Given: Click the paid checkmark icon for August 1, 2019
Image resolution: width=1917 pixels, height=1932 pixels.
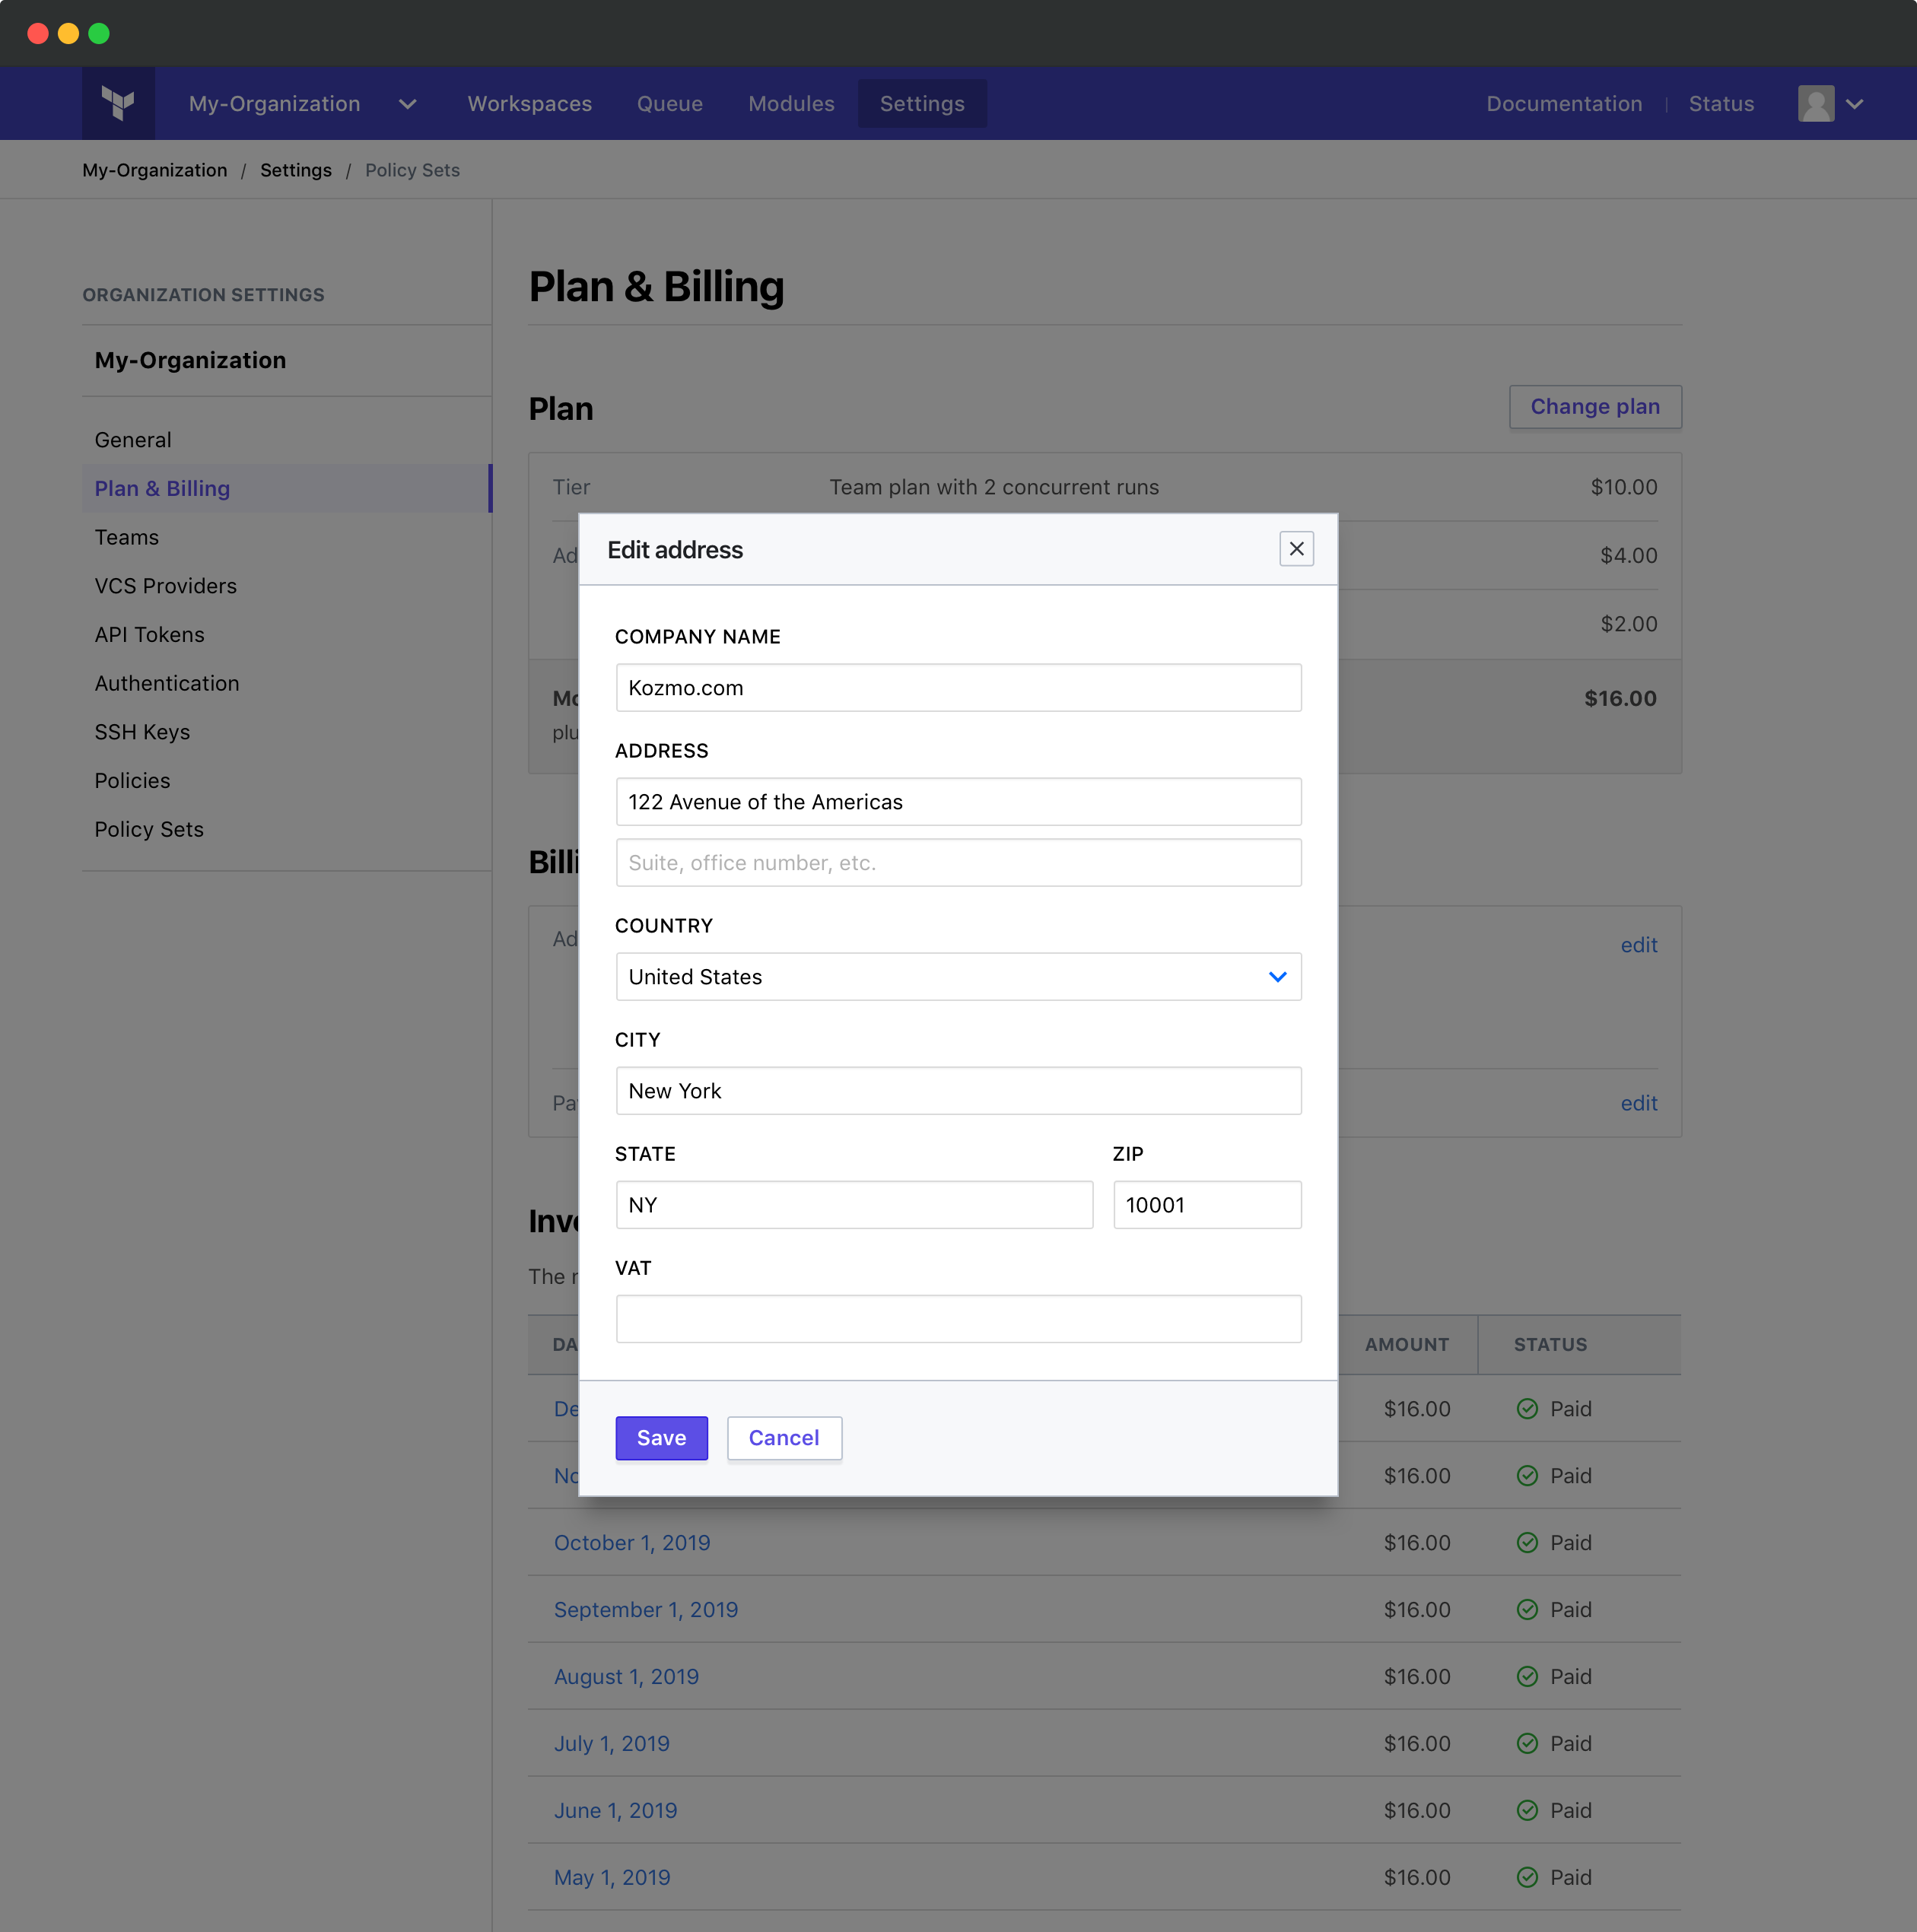Looking at the screenshot, I should click(1527, 1677).
